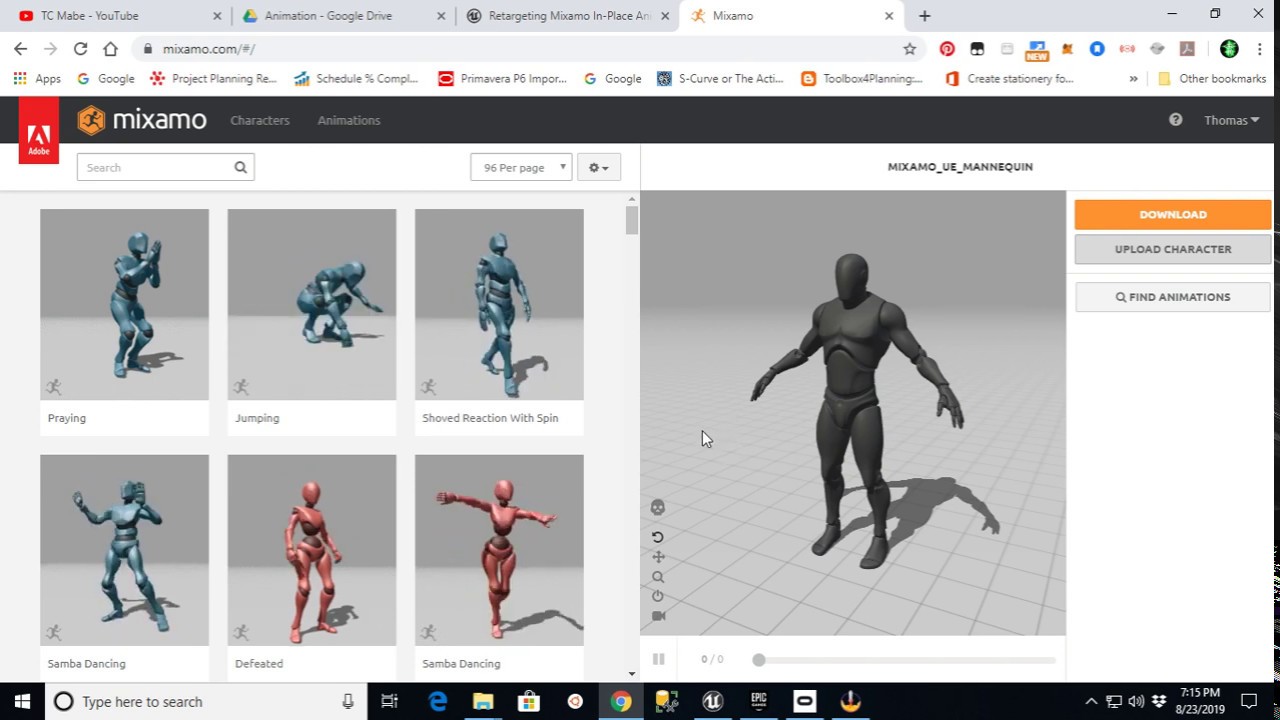Click the rotate view icon in viewport
This screenshot has height=720, width=1280.
pos(658,537)
